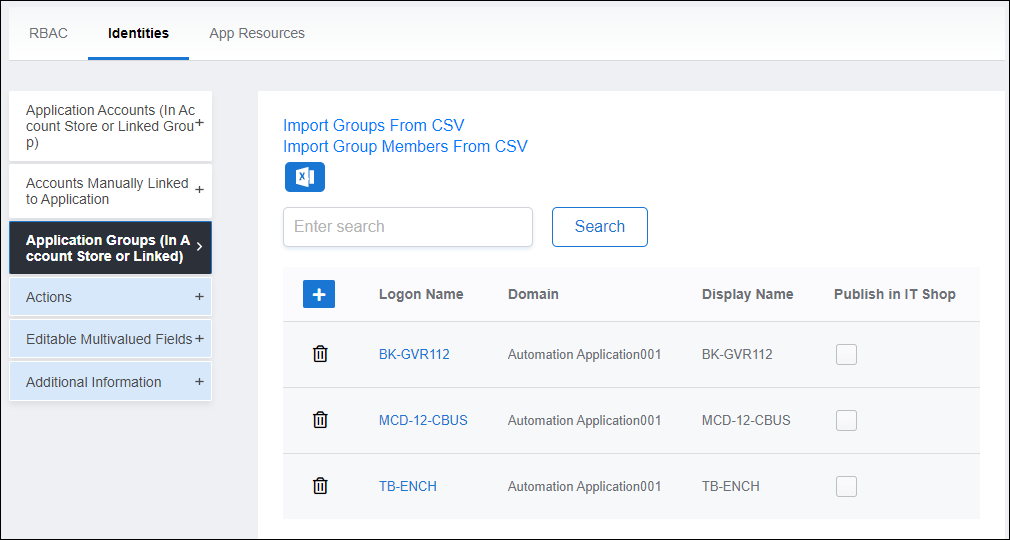The image size is (1010, 540).
Task: Remove TB-ENCH group using trash icon
Action: [320, 486]
